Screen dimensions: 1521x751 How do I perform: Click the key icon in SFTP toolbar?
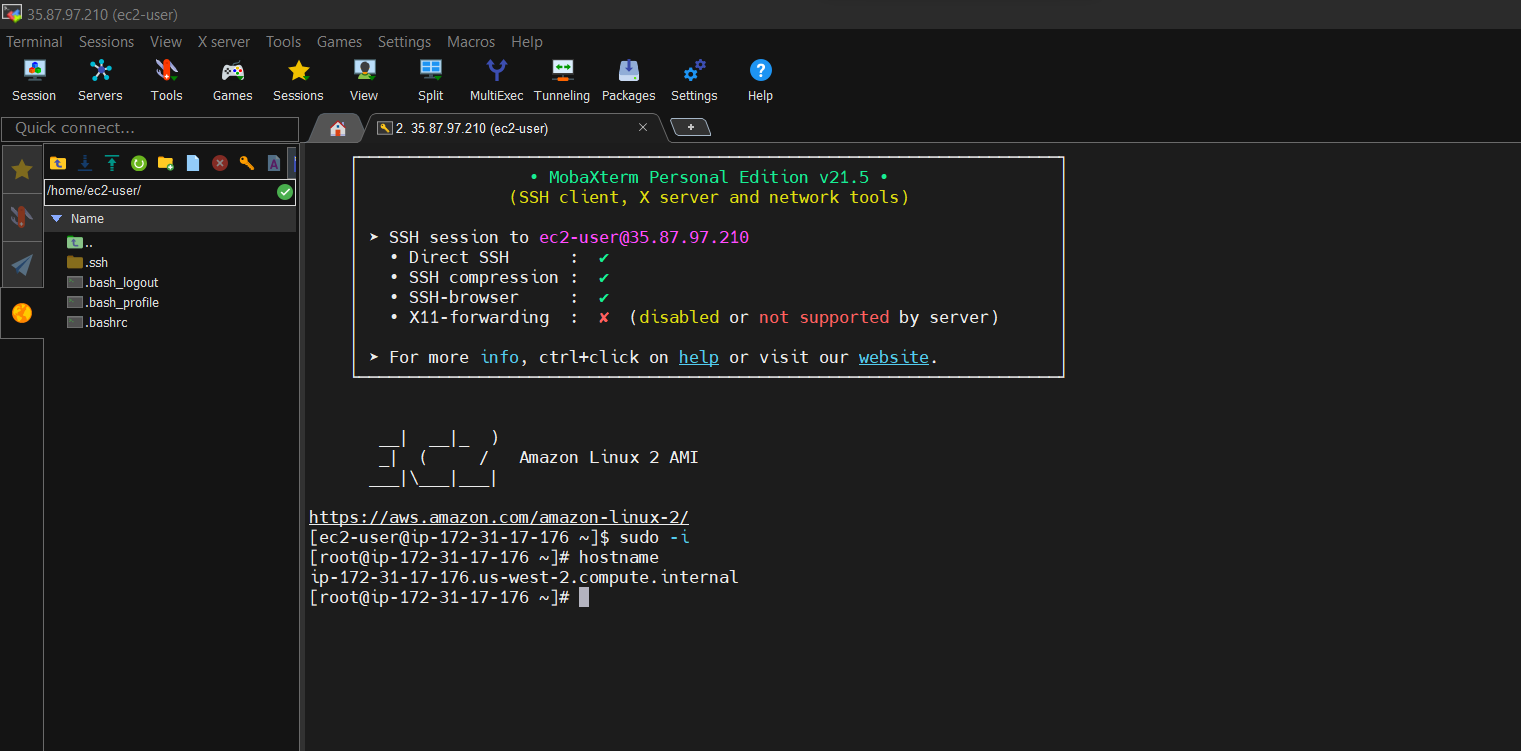(x=247, y=163)
